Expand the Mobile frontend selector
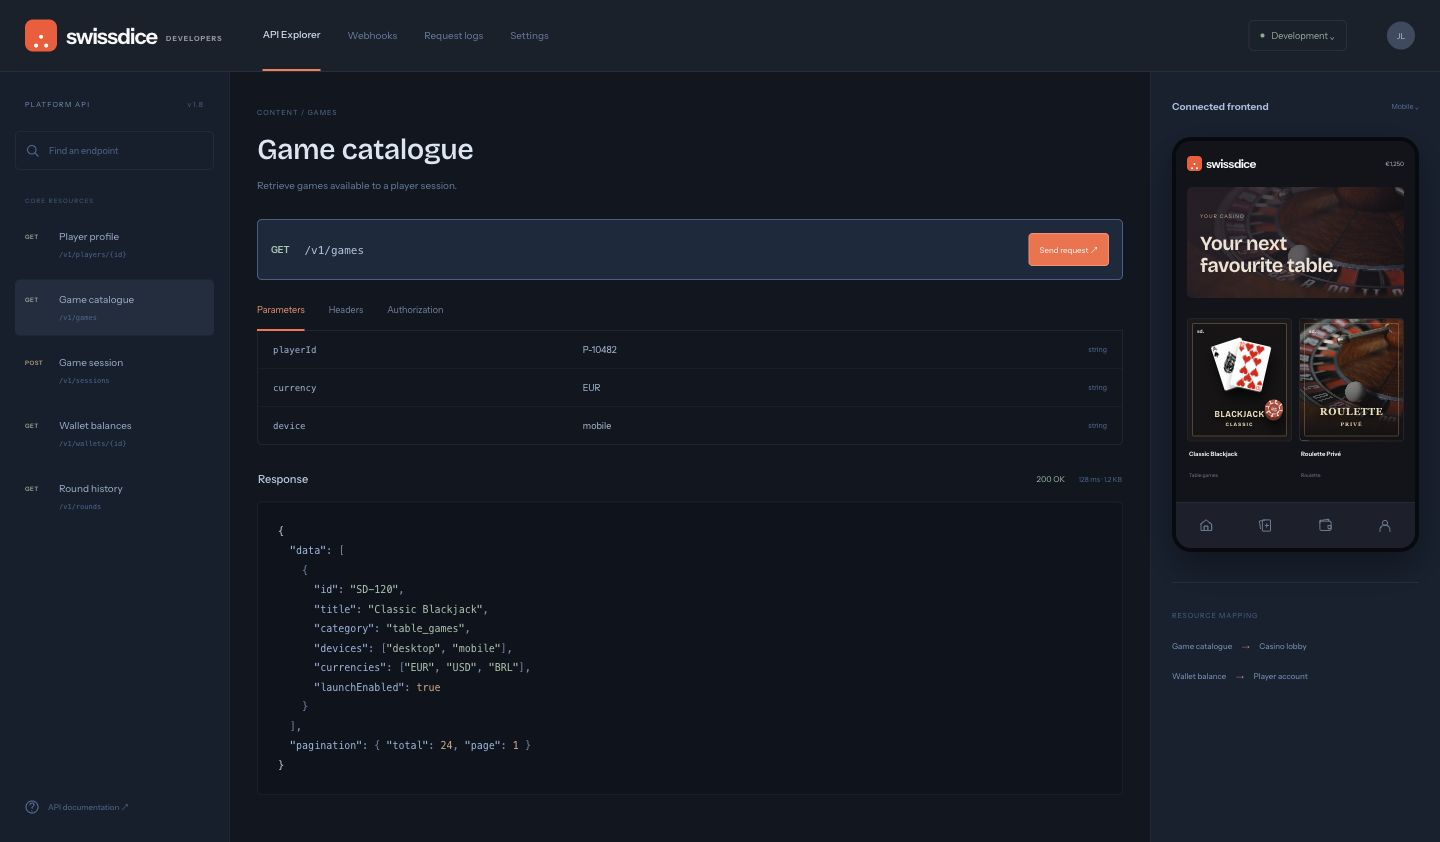Viewport: 1440px width, 842px height. tap(1405, 107)
